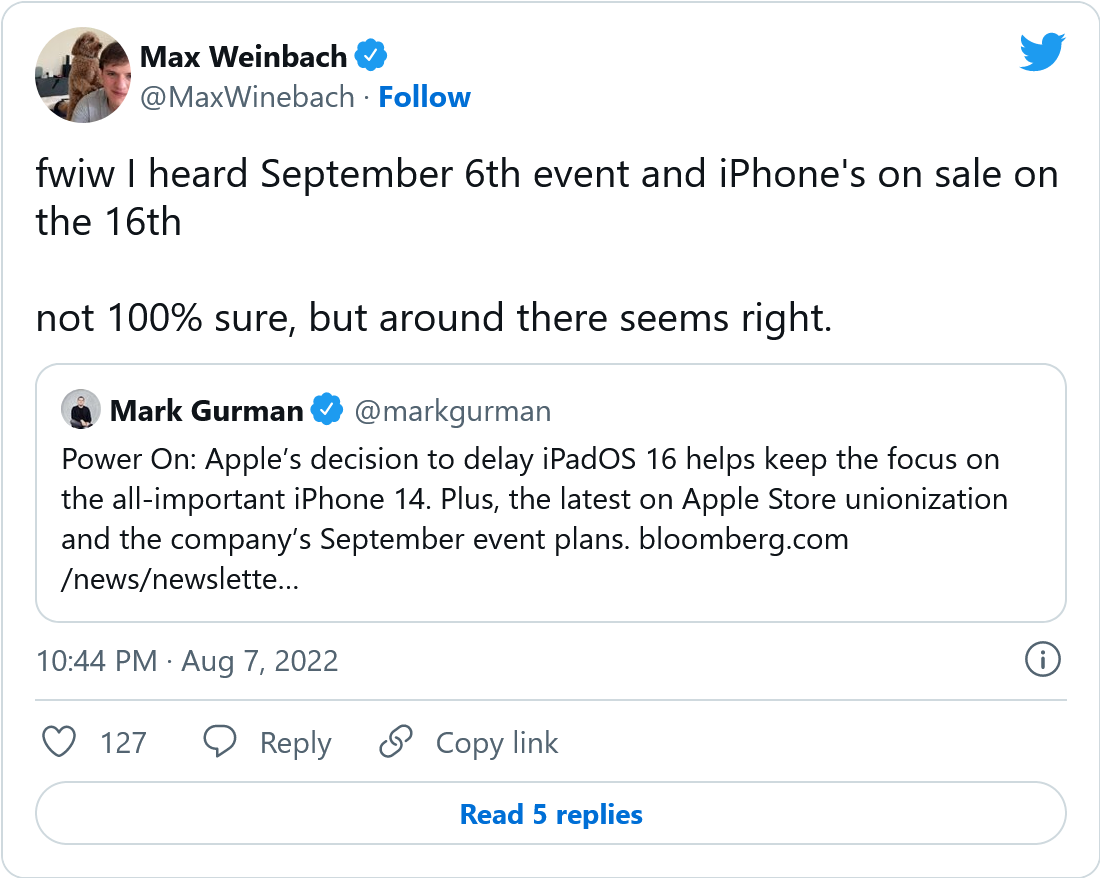Like the tweet with heart icon
The image size is (1100, 878).
coord(61,742)
